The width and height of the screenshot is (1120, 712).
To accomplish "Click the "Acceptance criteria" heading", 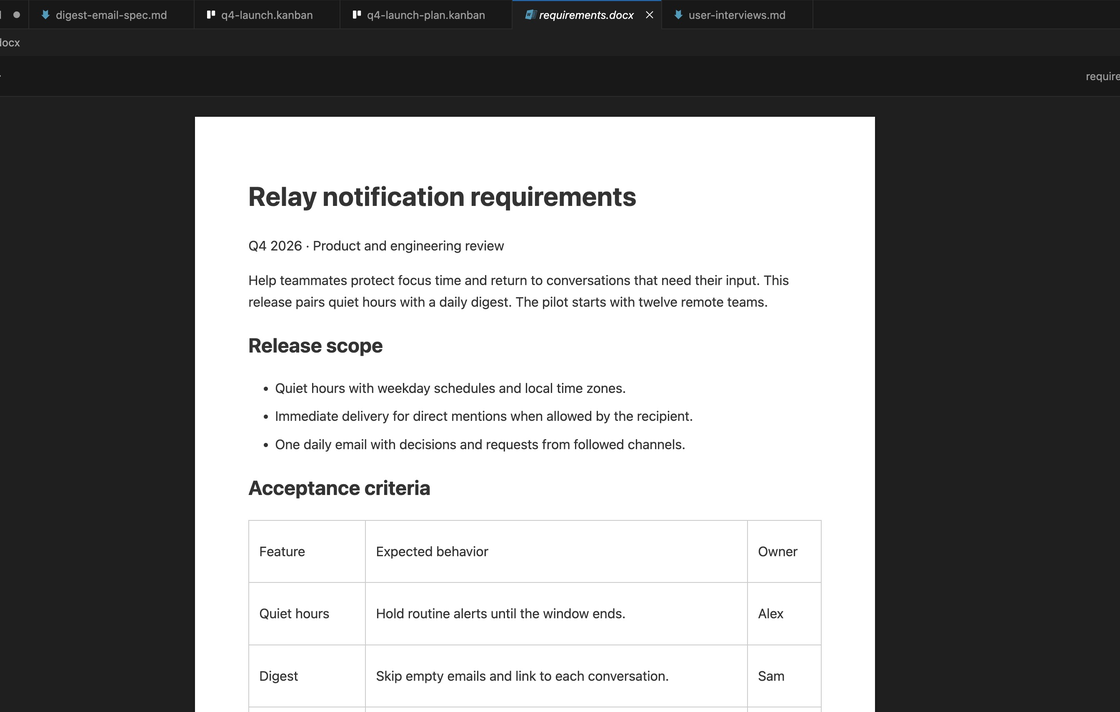I will pos(339,488).
